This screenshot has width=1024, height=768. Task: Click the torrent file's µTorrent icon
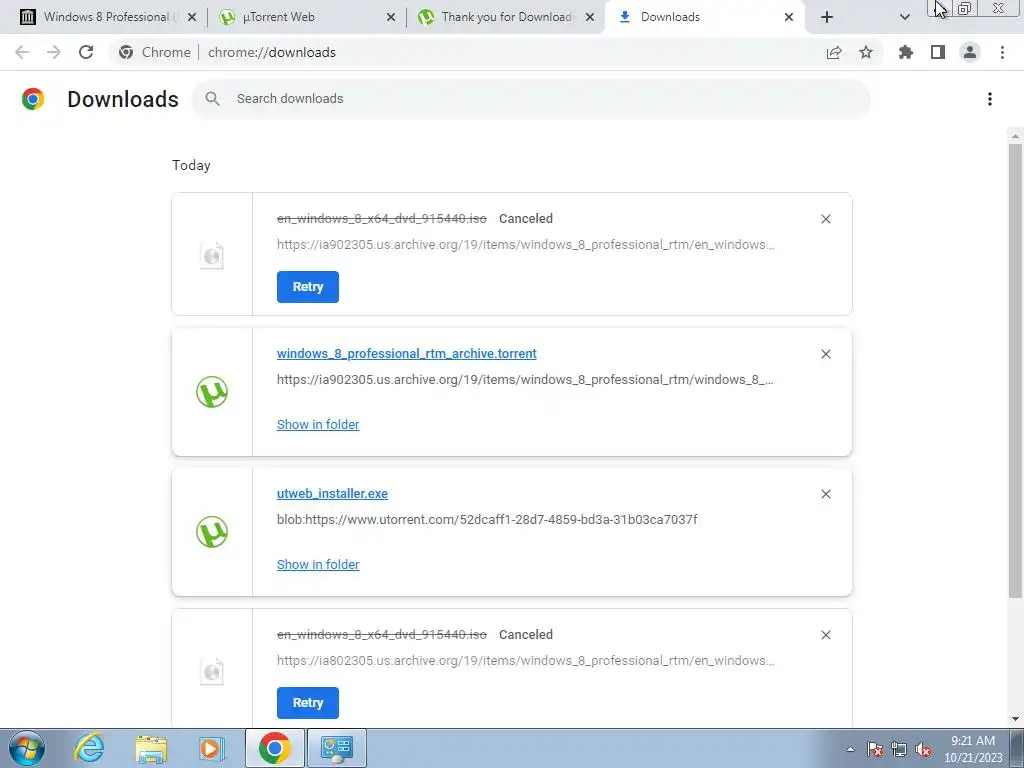(212, 392)
